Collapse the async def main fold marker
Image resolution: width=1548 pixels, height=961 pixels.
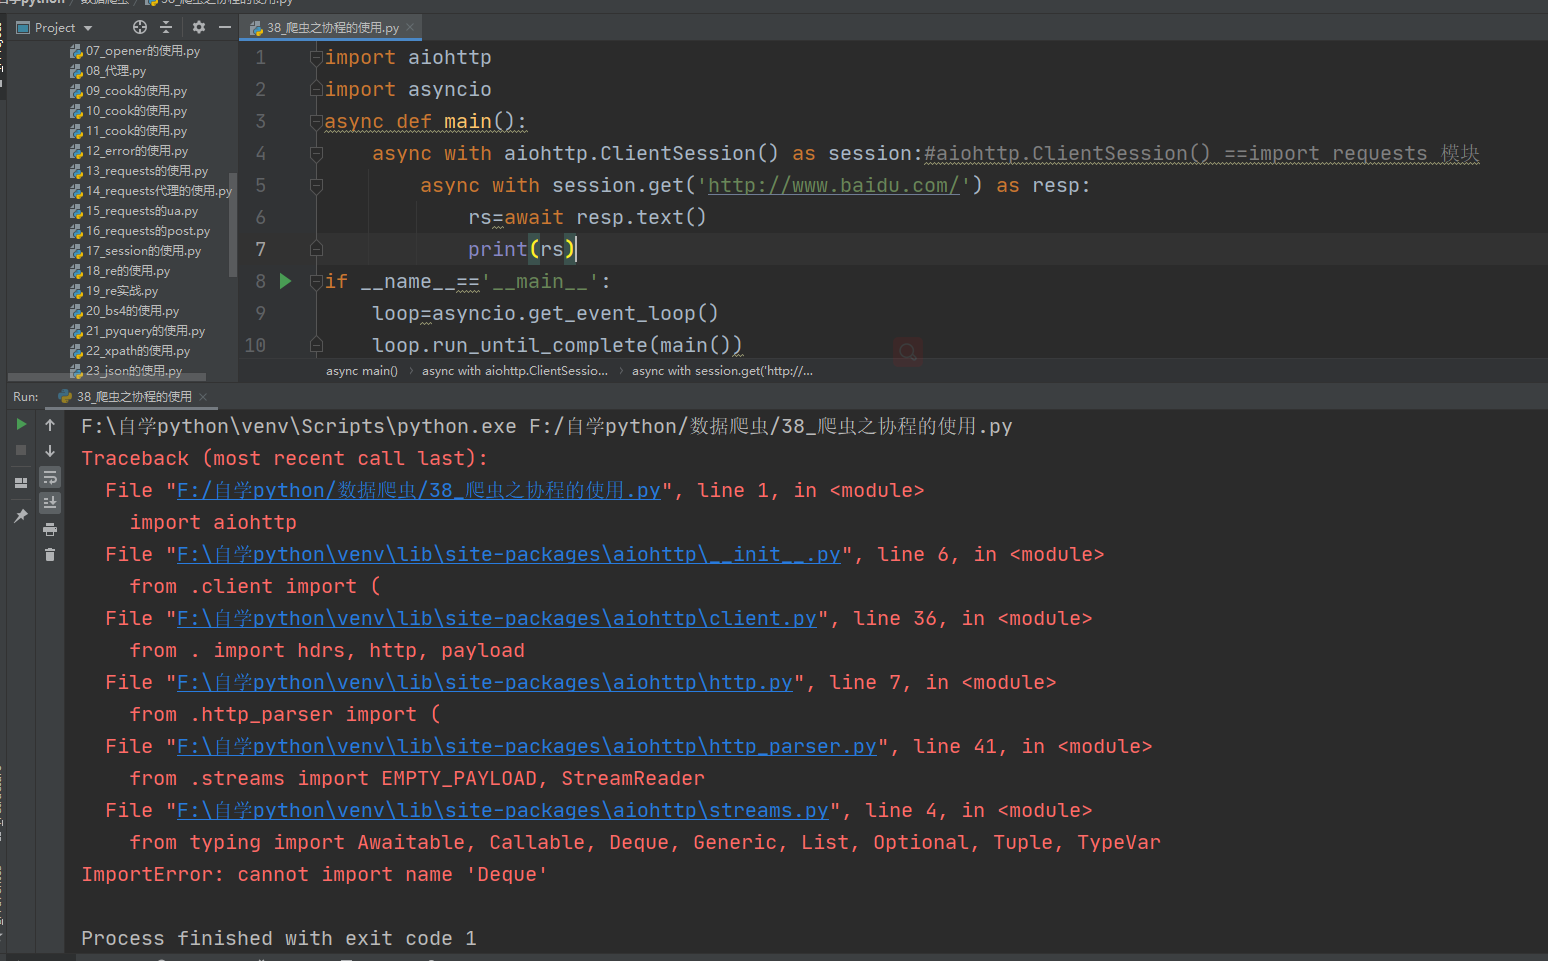(x=316, y=122)
